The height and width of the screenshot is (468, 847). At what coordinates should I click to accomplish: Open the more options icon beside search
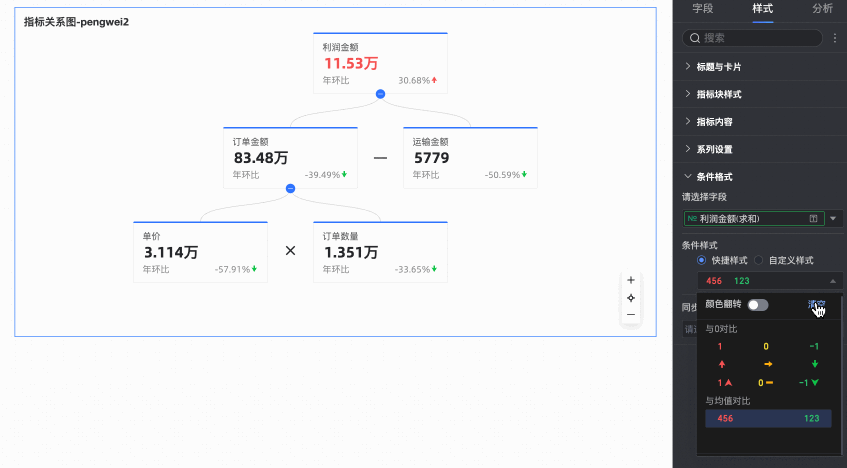835,38
